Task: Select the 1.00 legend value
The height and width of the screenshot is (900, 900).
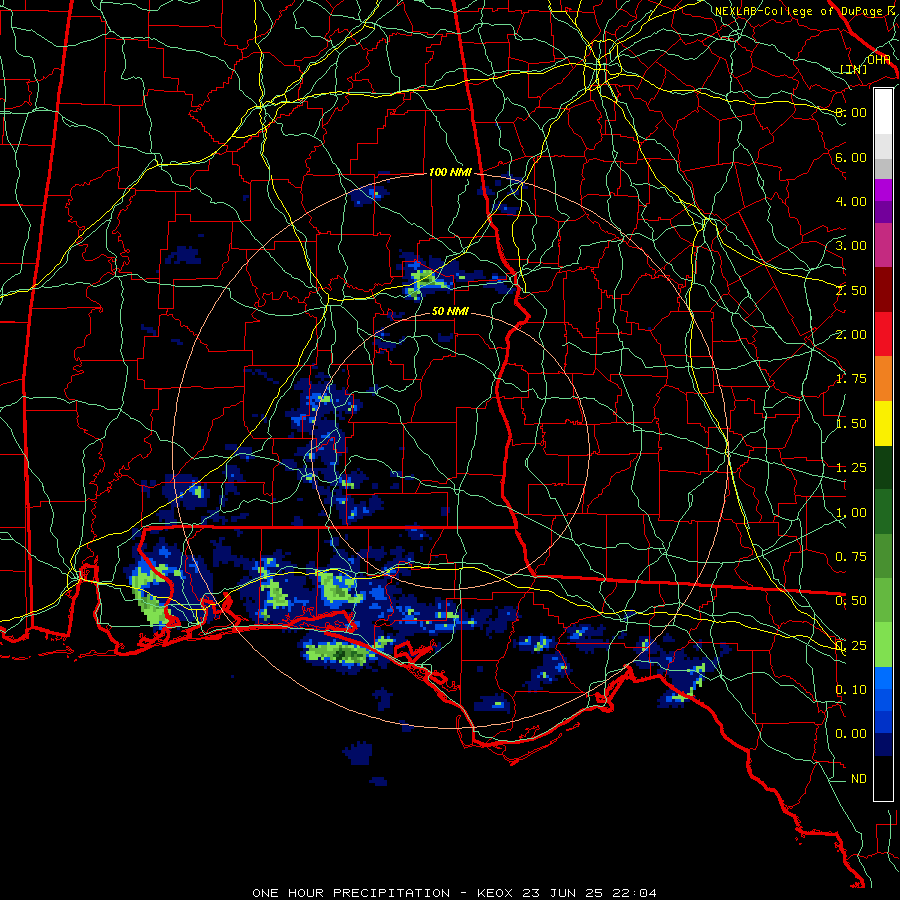Action: tap(851, 513)
